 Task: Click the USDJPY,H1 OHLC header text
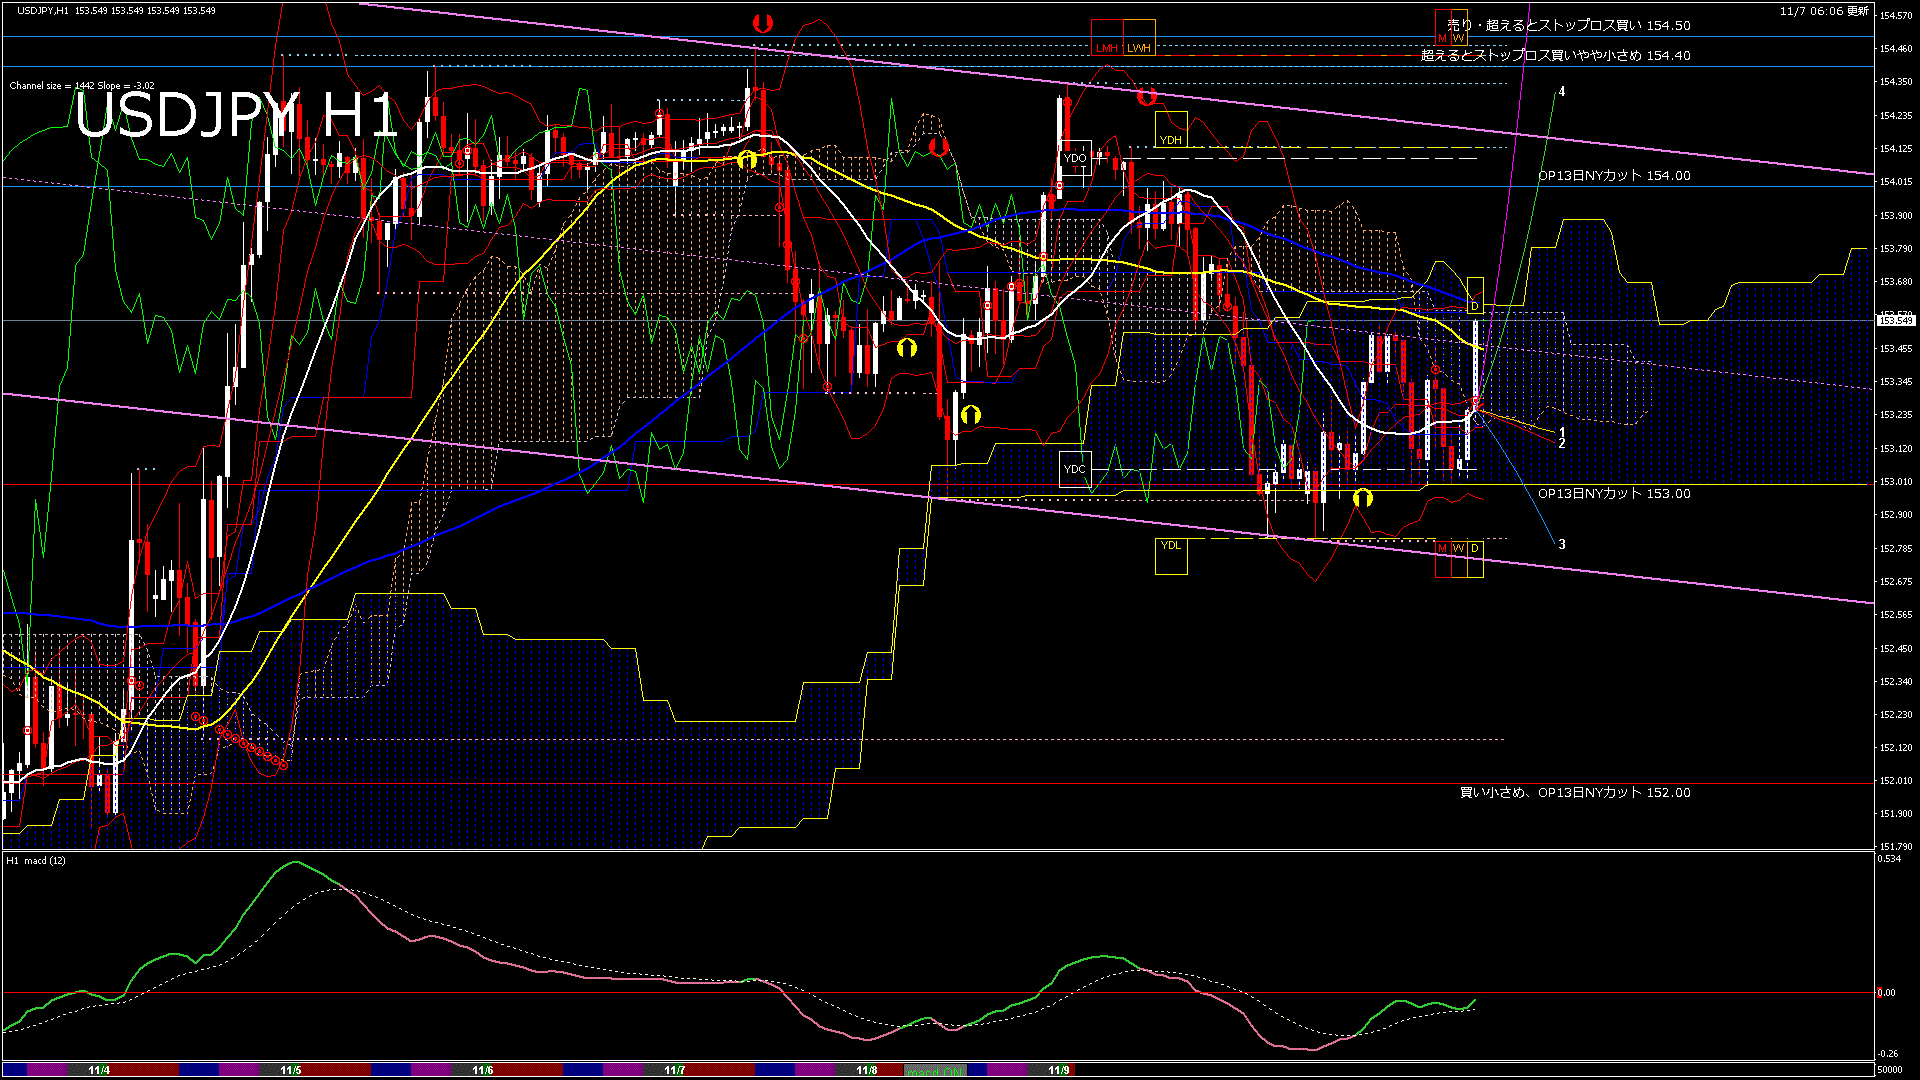pos(116,10)
